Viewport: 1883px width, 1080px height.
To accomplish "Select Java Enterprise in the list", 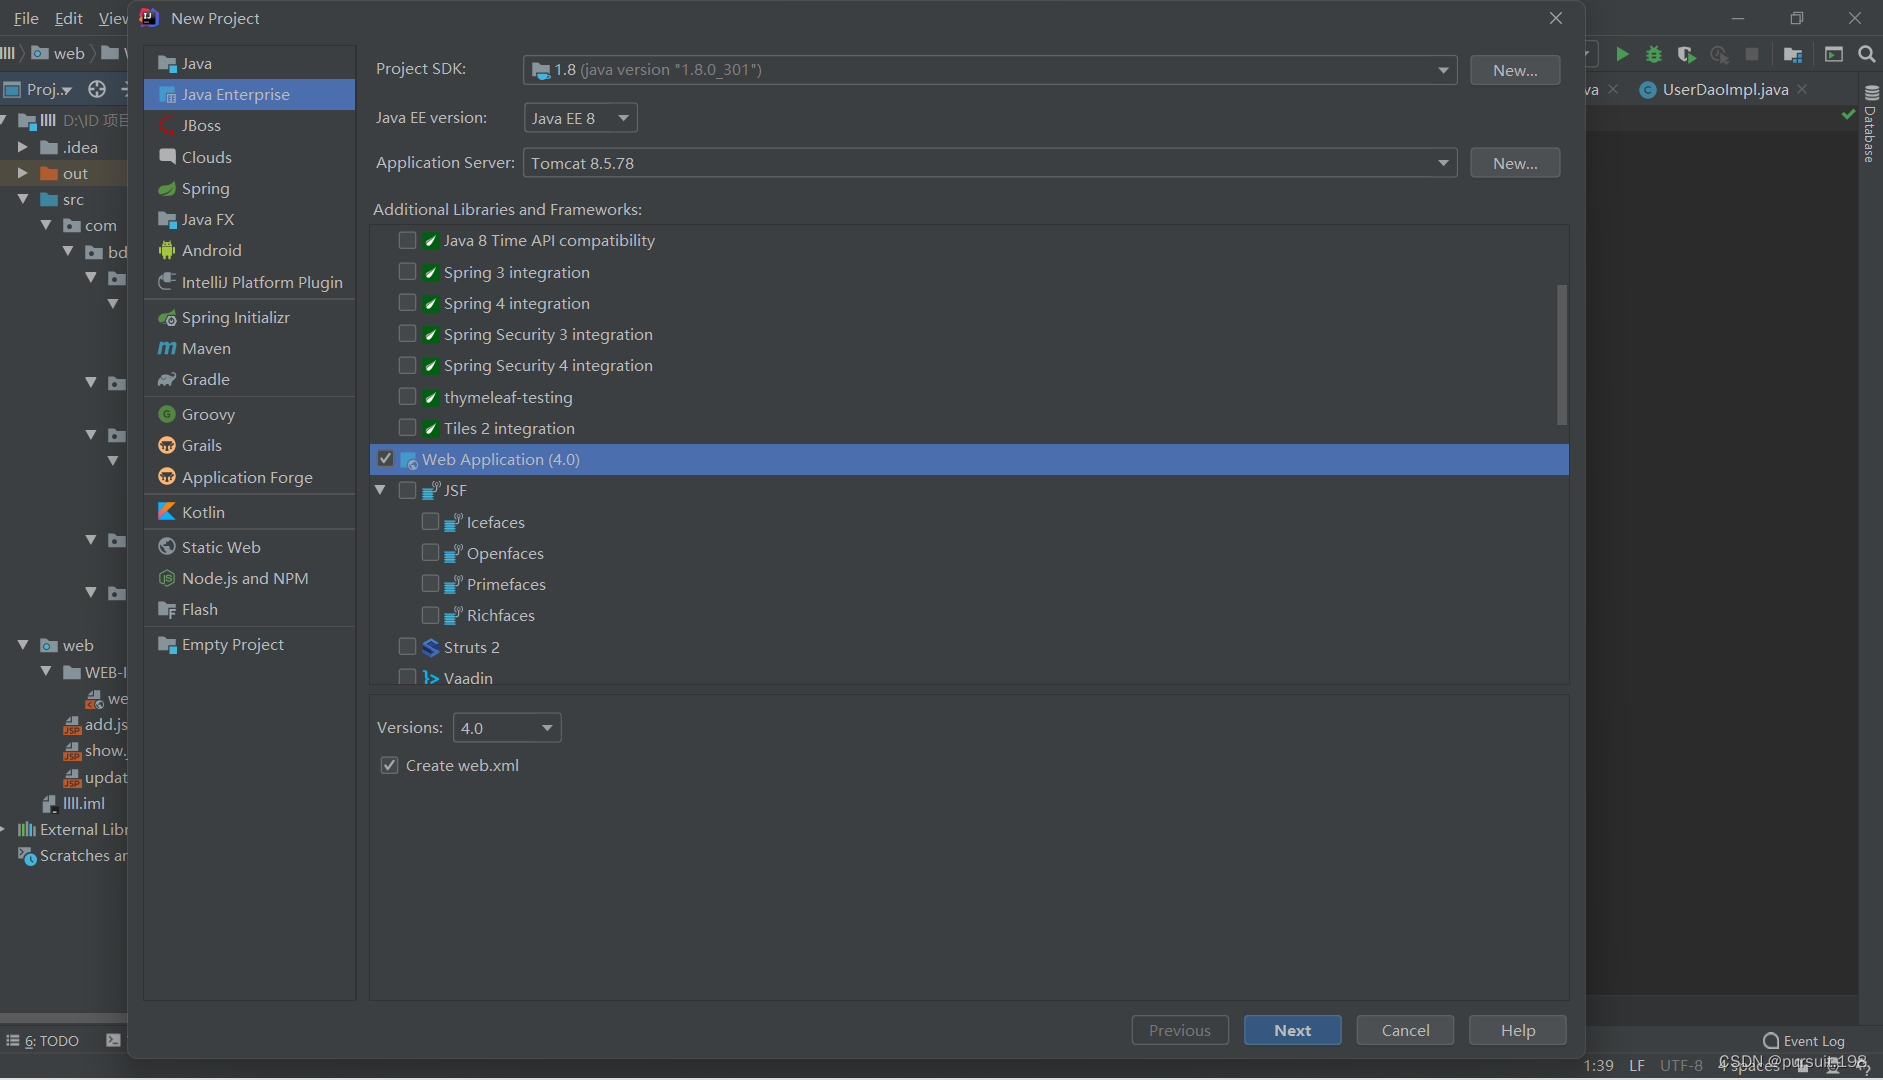I will click(x=249, y=94).
